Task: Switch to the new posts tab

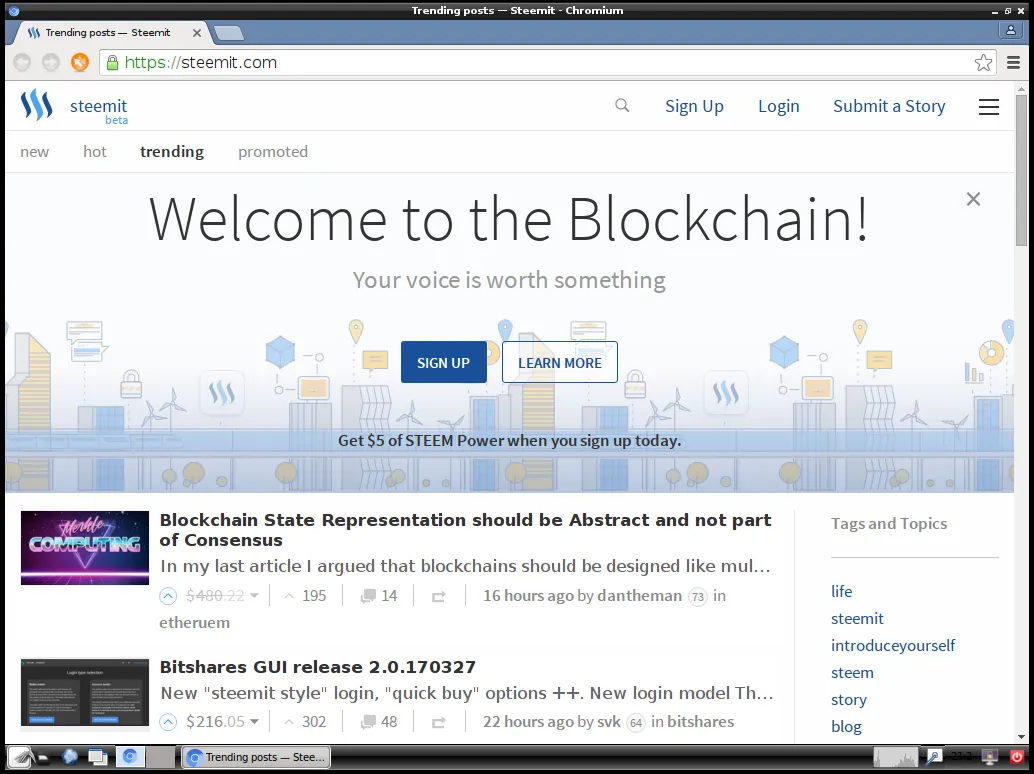Action: [x=34, y=152]
